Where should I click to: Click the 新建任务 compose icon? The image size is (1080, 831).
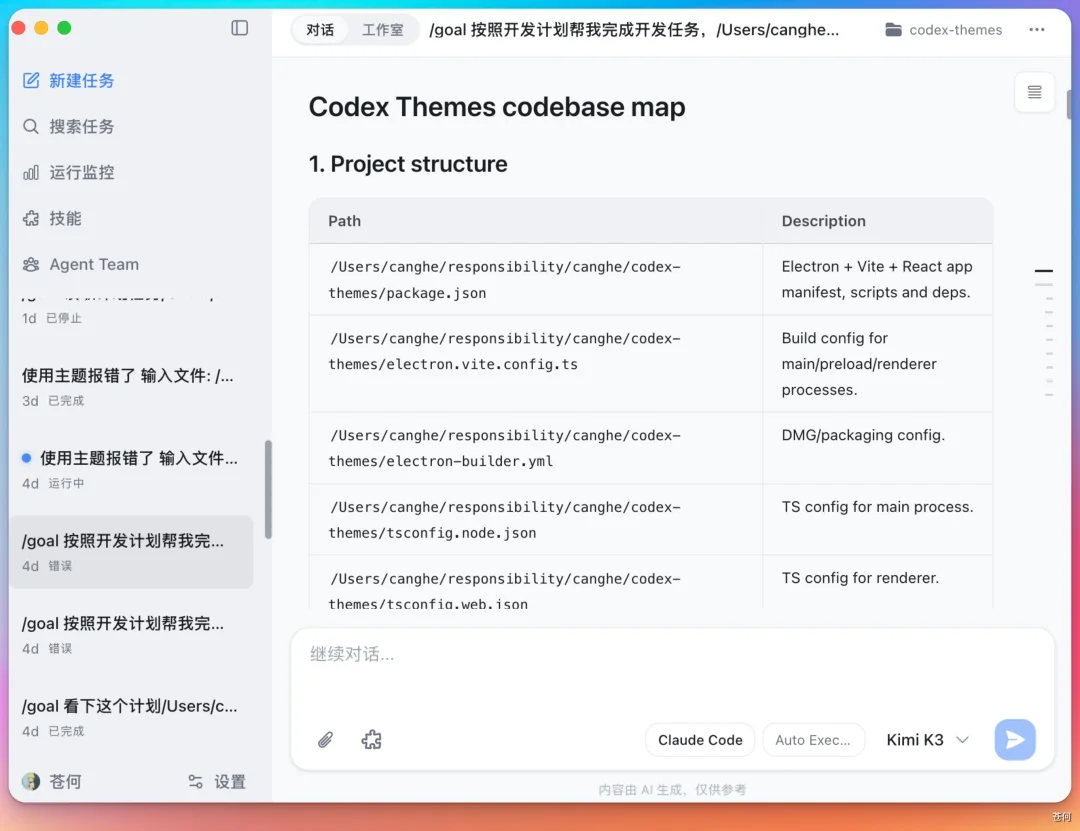click(31, 81)
